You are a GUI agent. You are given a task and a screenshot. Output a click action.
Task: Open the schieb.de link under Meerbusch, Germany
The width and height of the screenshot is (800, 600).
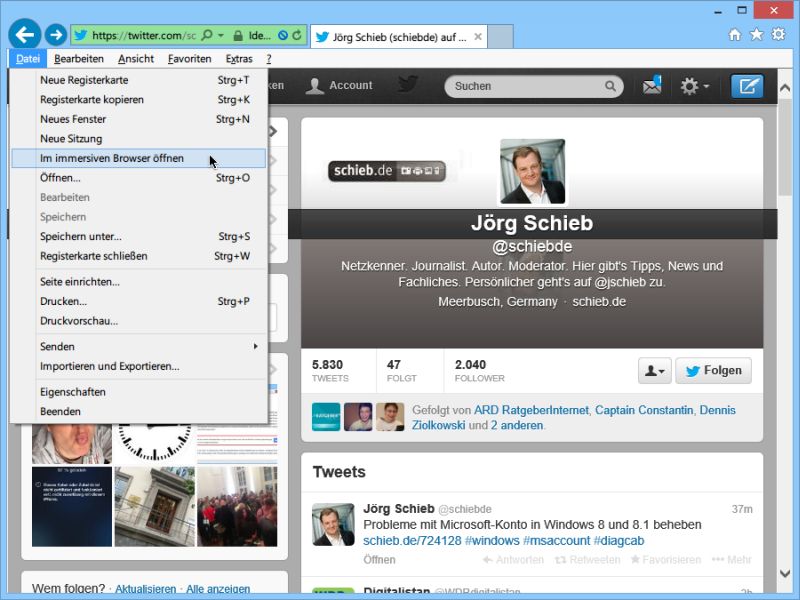point(599,302)
